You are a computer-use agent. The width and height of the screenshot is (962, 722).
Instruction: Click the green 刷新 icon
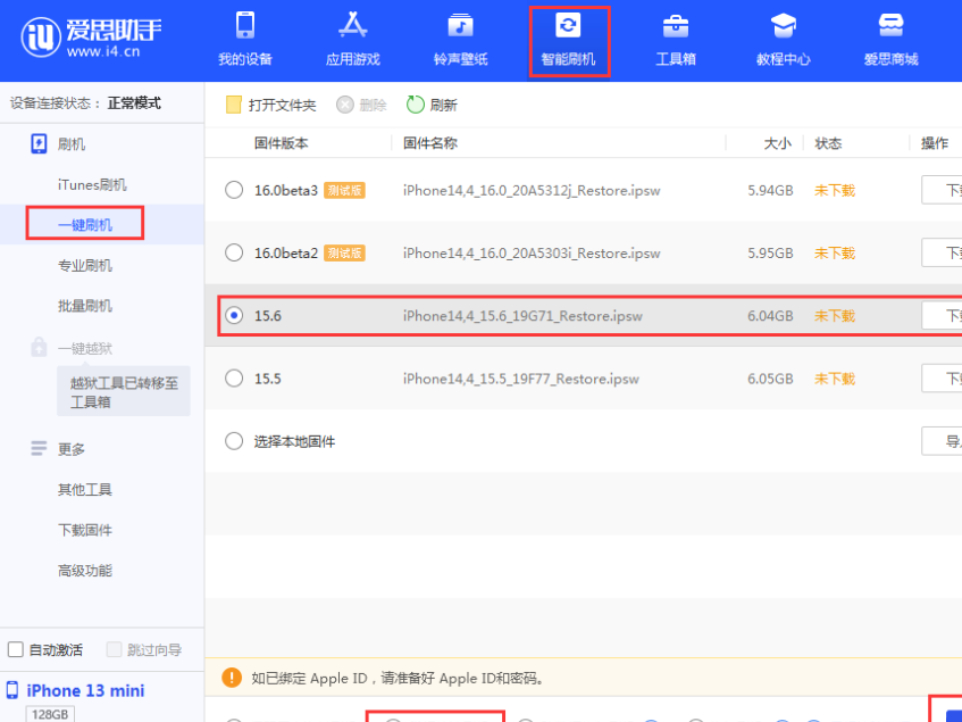415,105
